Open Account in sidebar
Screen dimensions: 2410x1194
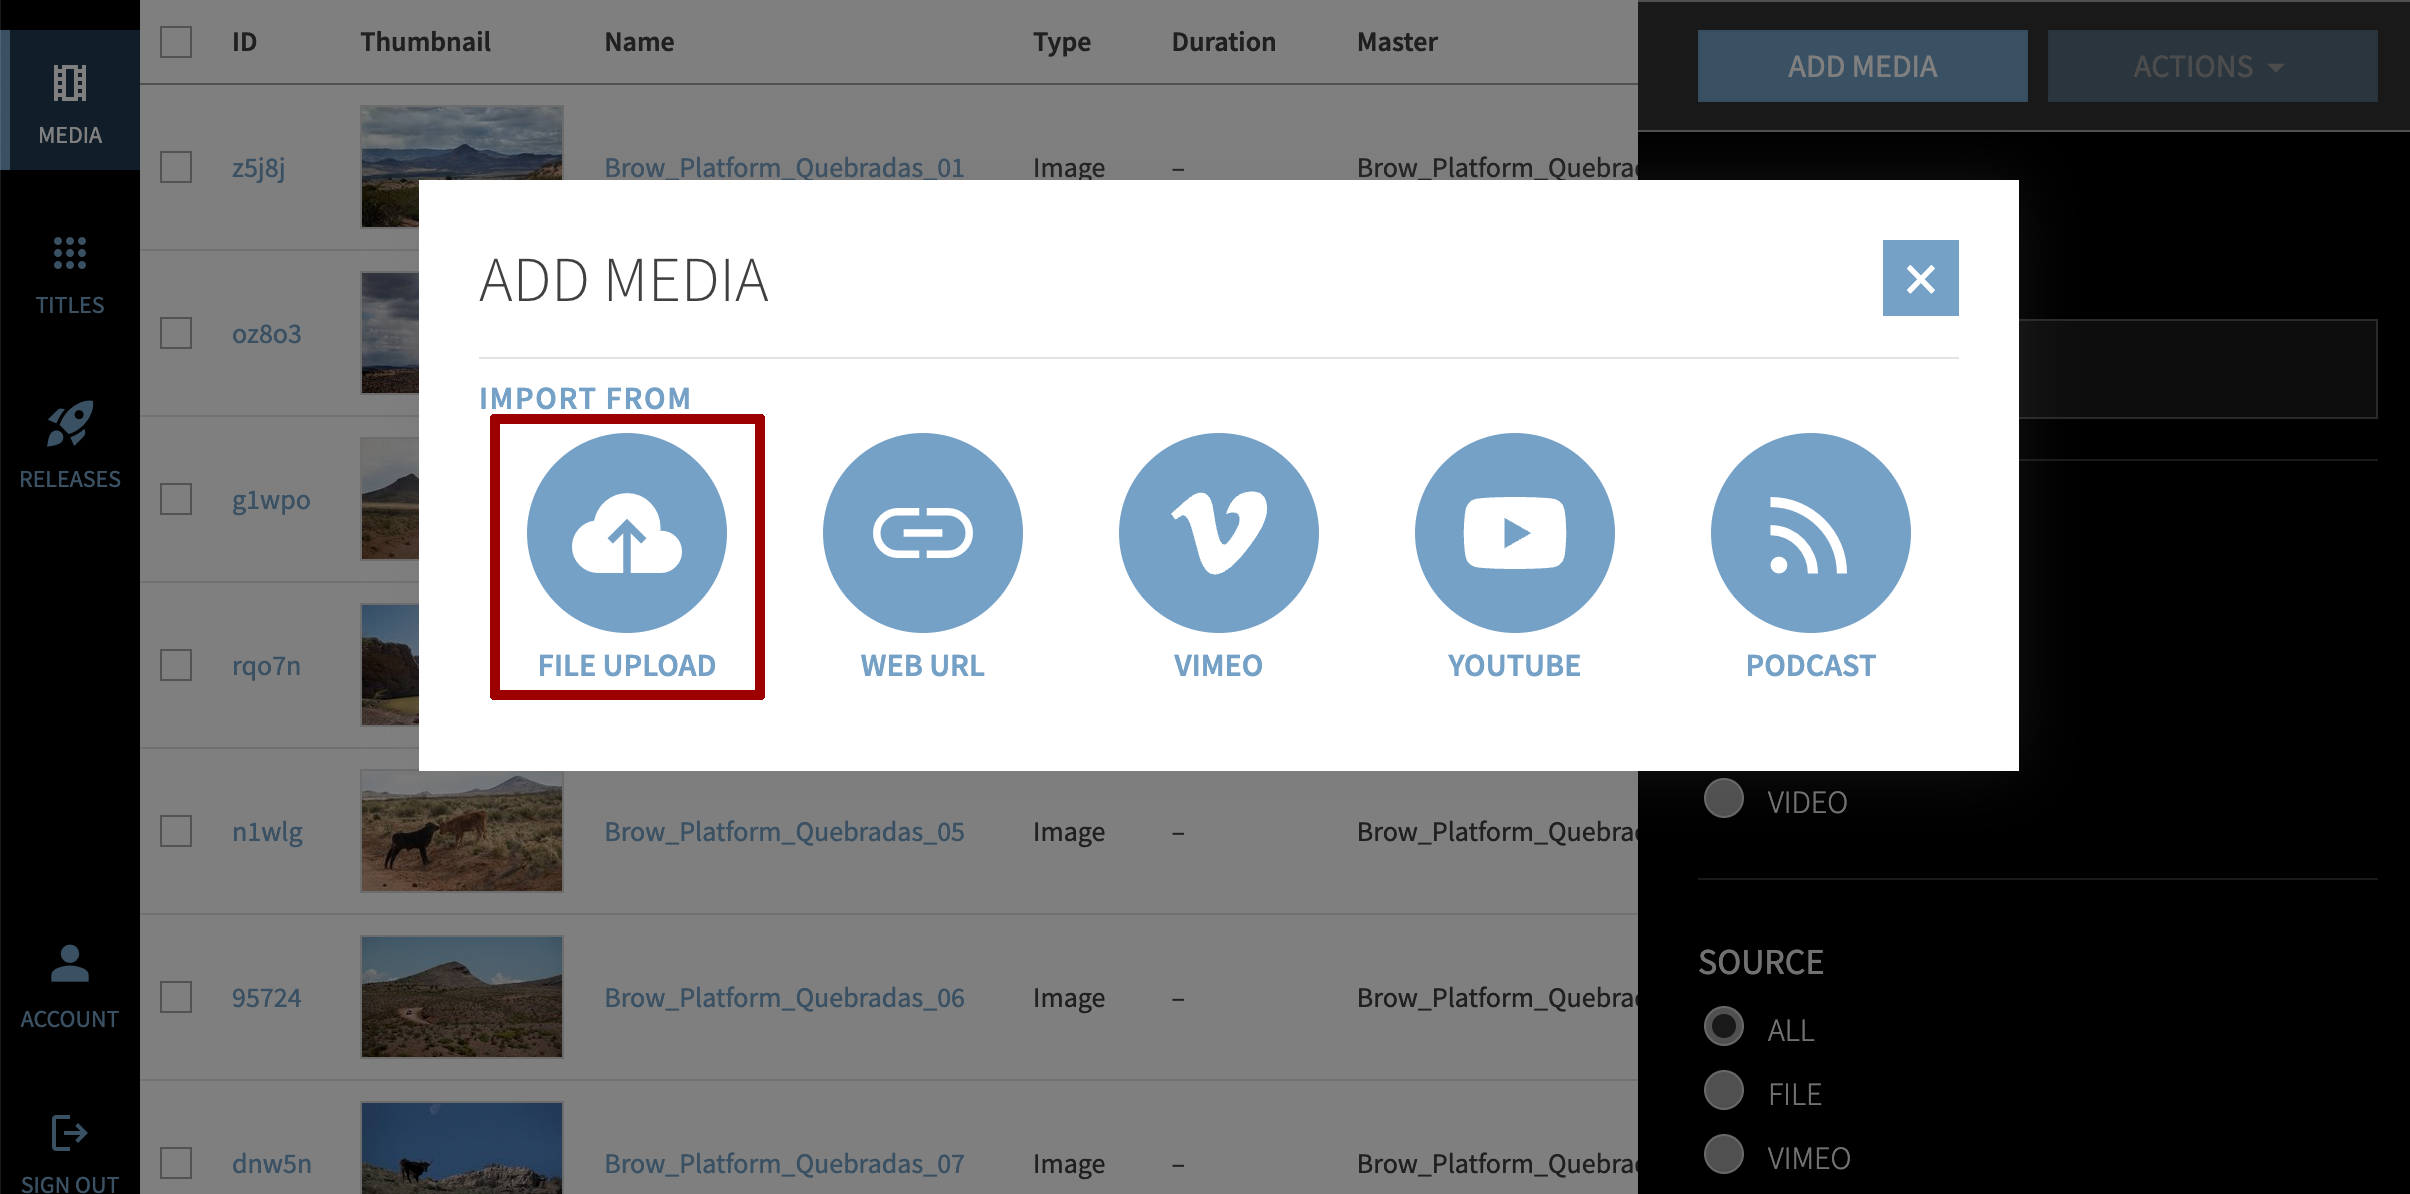click(x=70, y=985)
